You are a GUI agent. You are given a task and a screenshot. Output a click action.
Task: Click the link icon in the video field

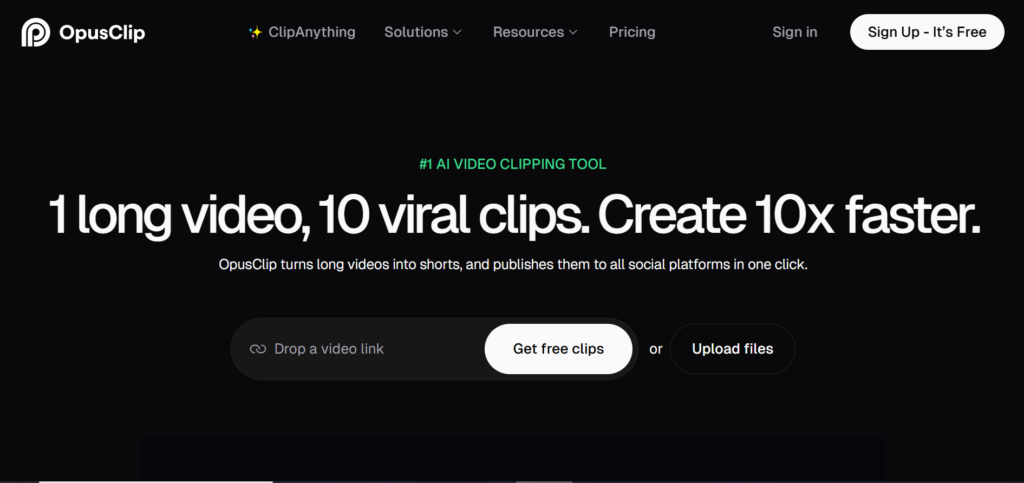[258, 349]
